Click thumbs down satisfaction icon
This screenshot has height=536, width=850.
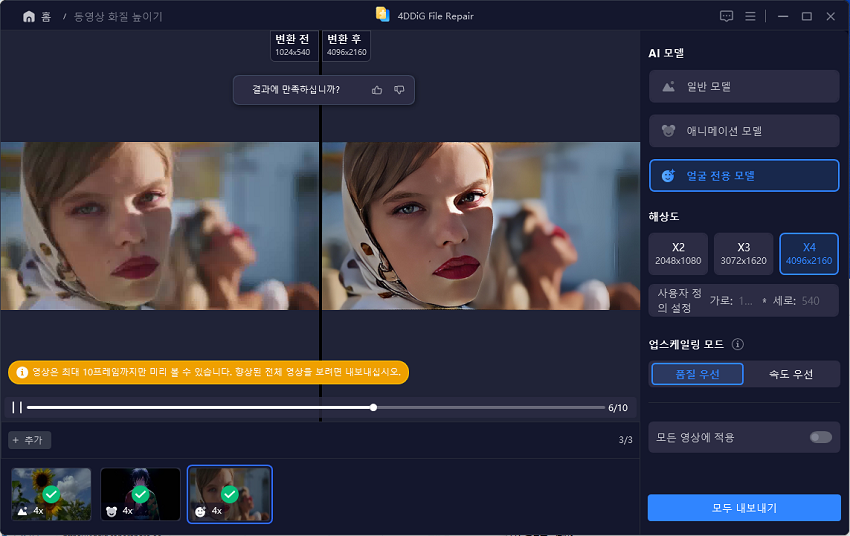pos(399,90)
